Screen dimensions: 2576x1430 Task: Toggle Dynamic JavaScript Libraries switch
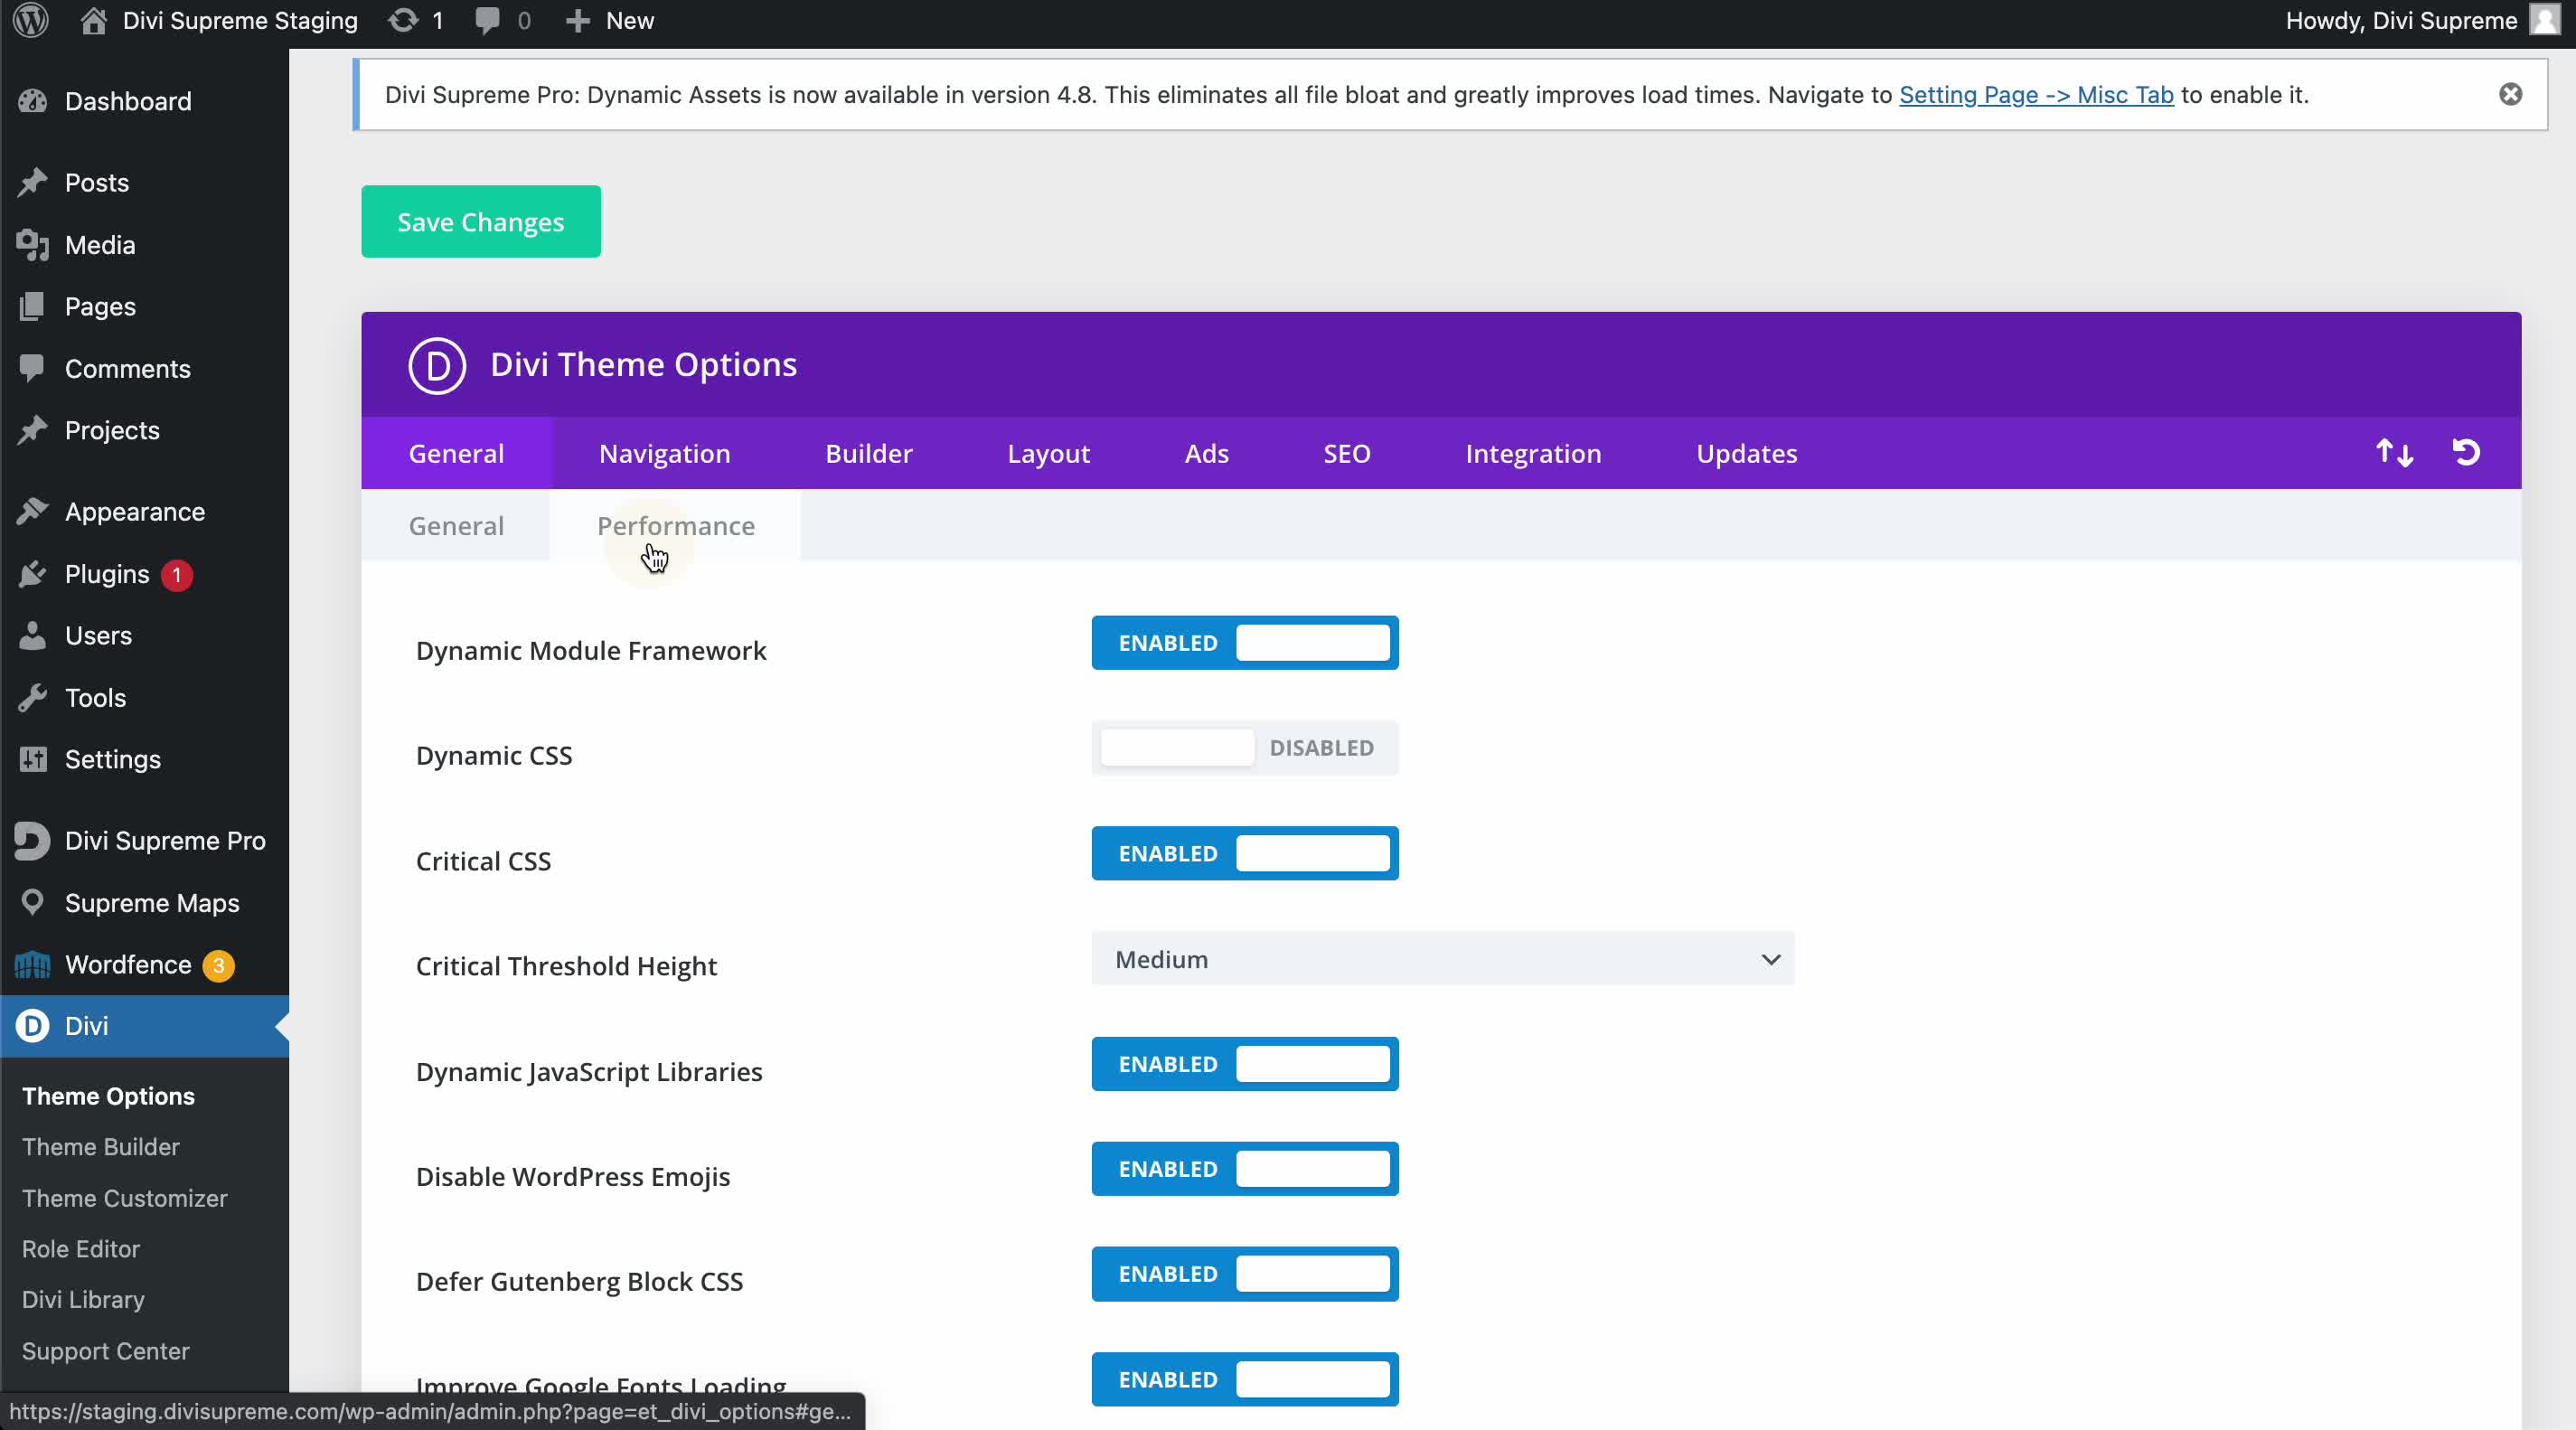pos(1245,1064)
